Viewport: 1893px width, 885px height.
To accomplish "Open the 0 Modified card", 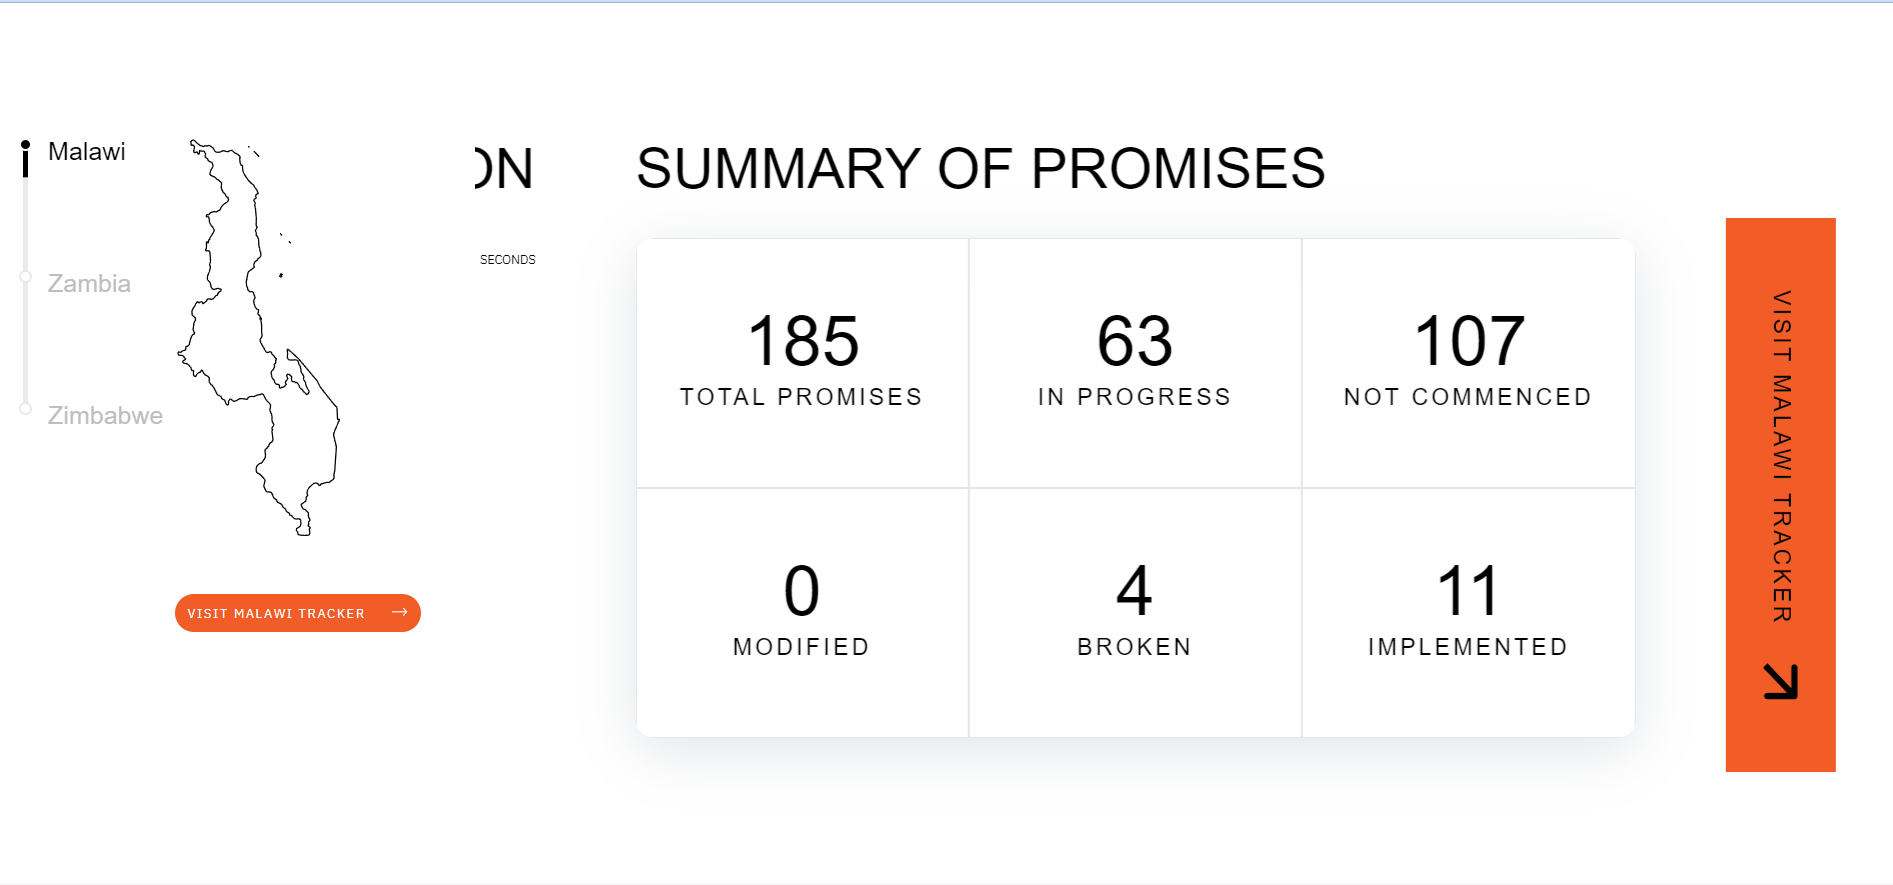I will coord(802,612).
